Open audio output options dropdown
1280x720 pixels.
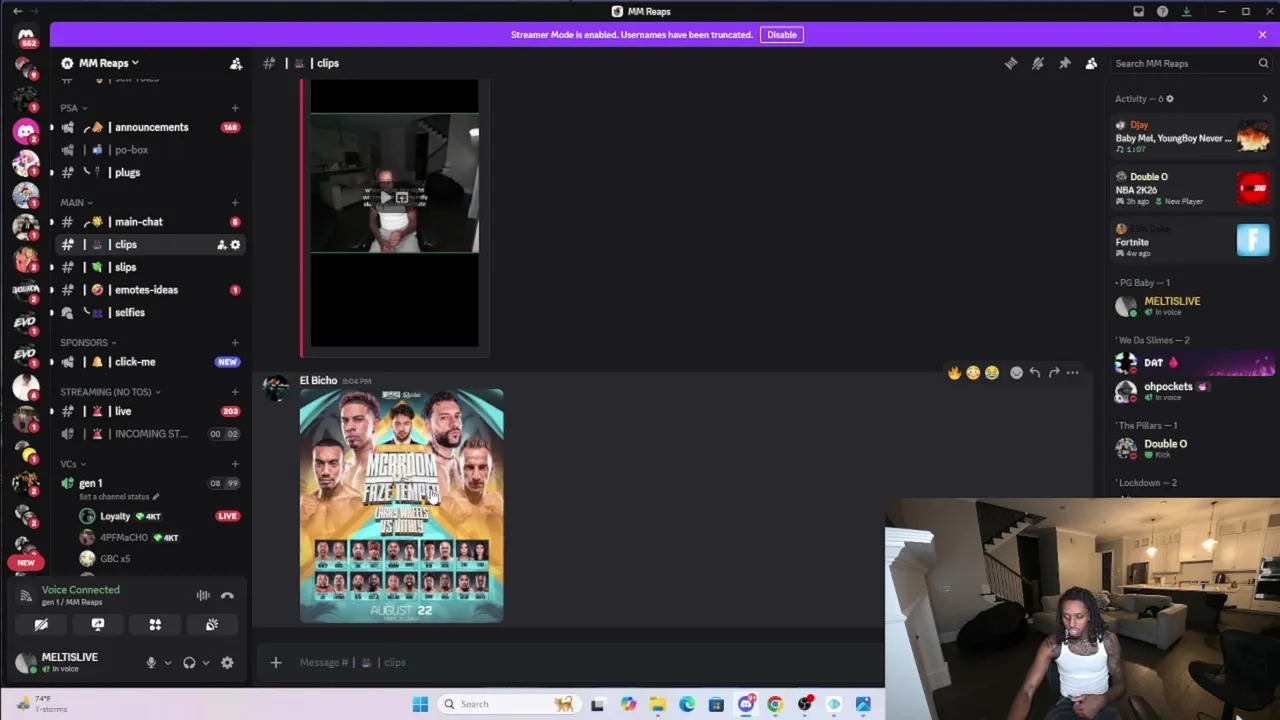[x=205, y=662]
